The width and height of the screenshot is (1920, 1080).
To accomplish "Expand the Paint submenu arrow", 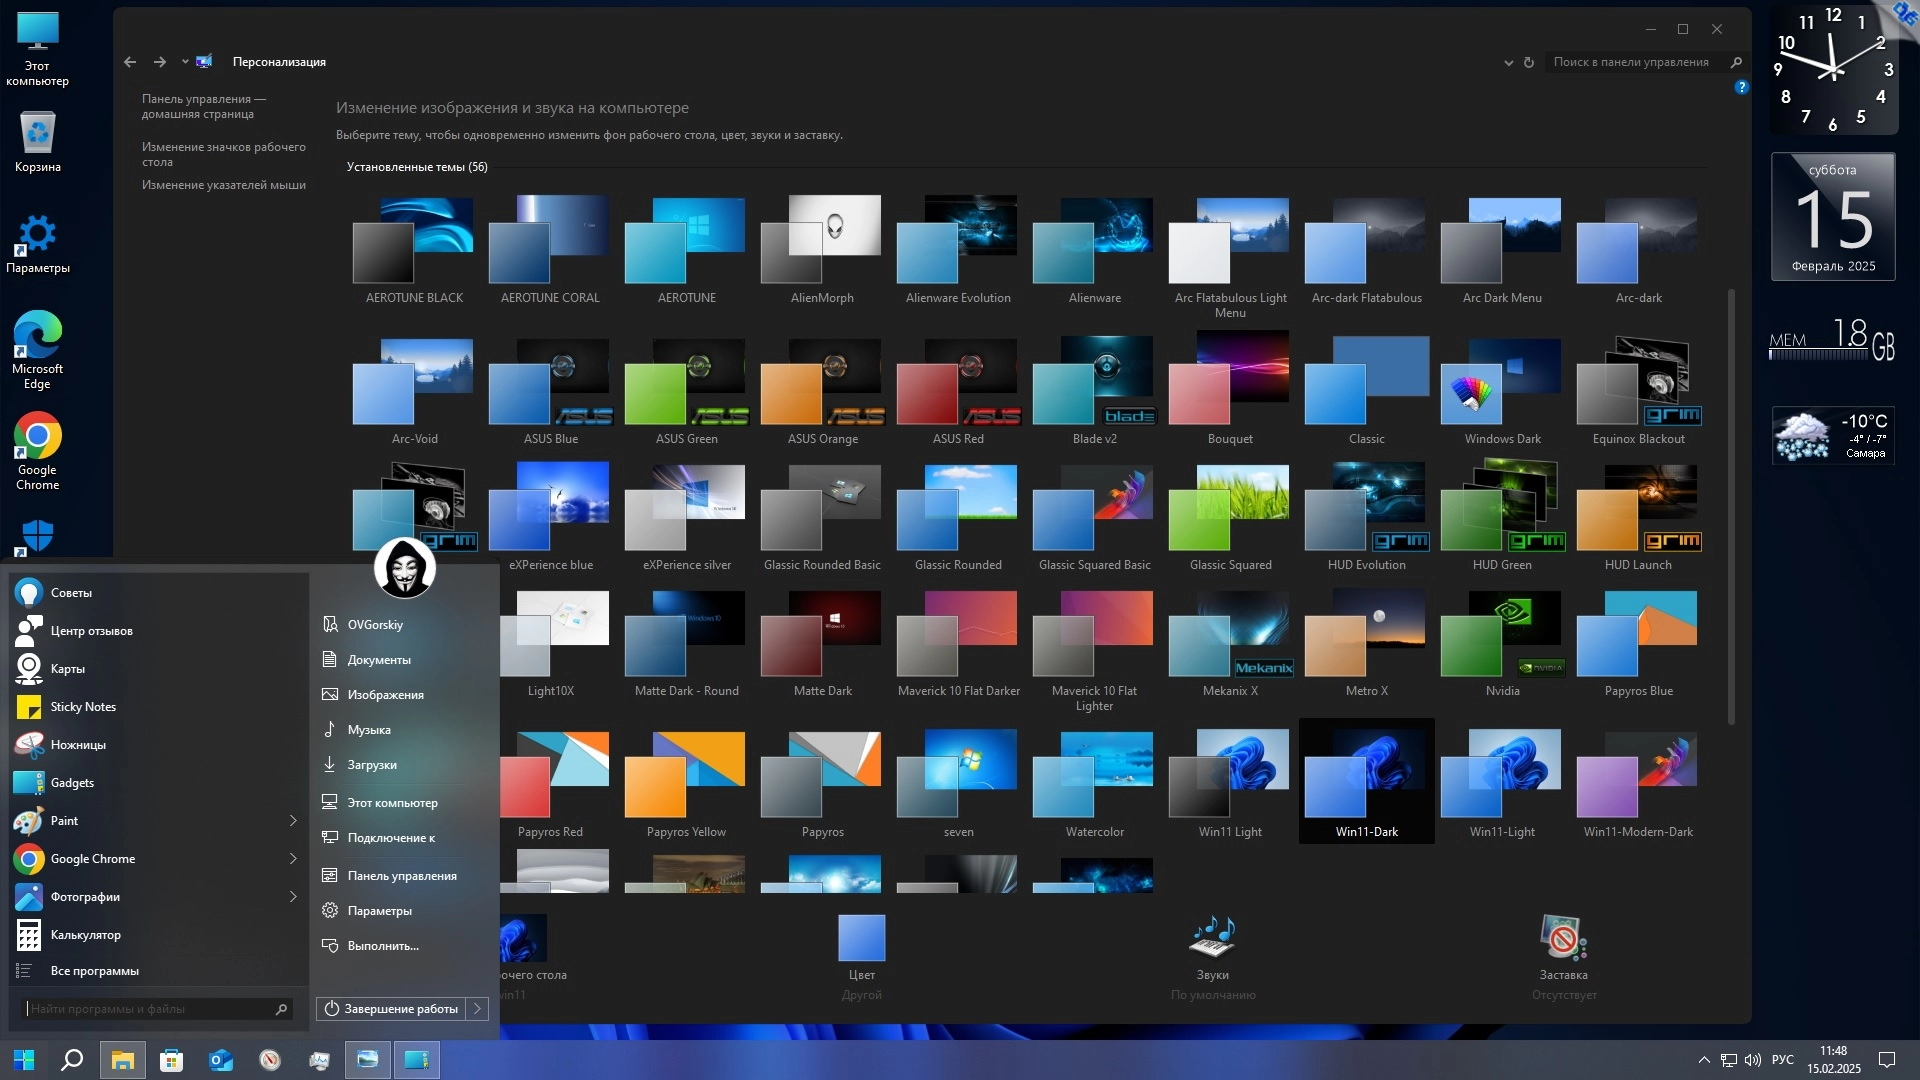I will pos(293,821).
